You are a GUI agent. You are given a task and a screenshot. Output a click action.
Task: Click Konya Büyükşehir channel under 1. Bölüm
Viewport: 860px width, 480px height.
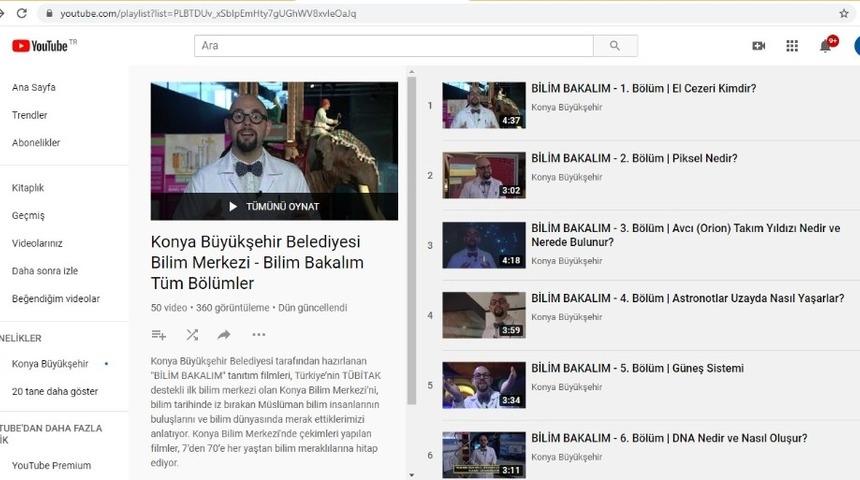click(567, 108)
